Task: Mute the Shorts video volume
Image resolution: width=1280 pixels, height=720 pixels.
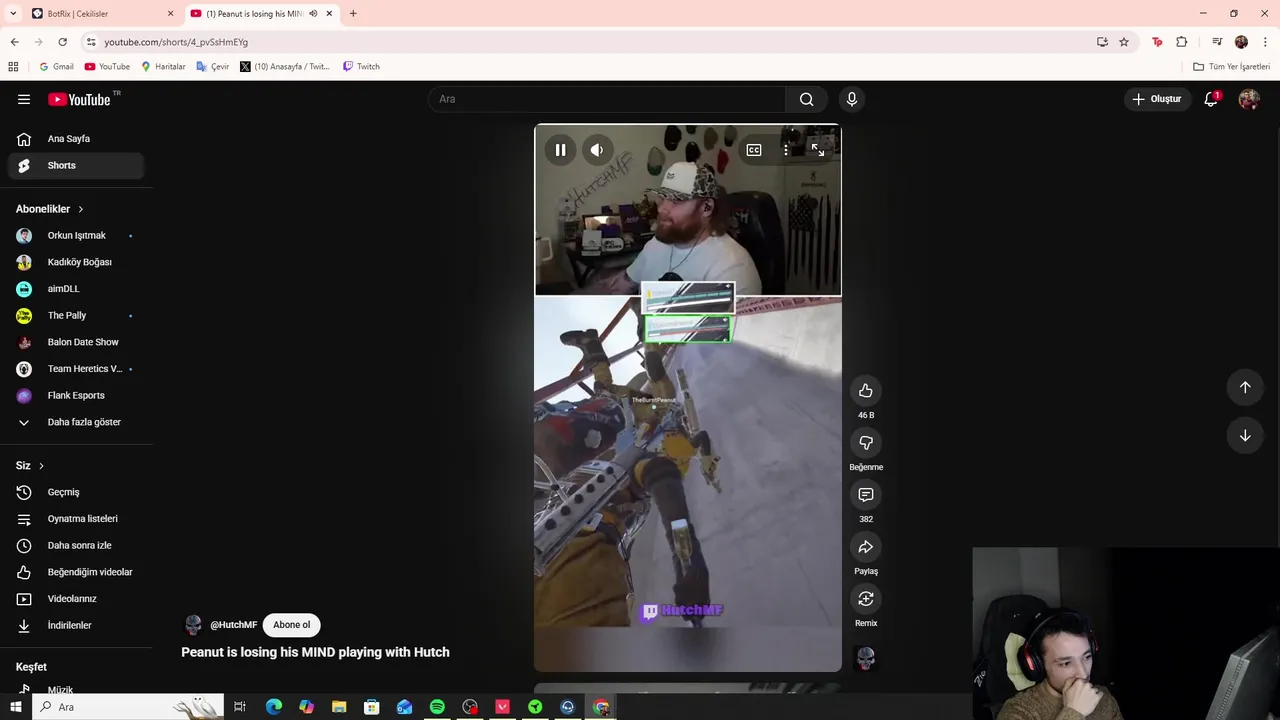Action: click(x=597, y=150)
